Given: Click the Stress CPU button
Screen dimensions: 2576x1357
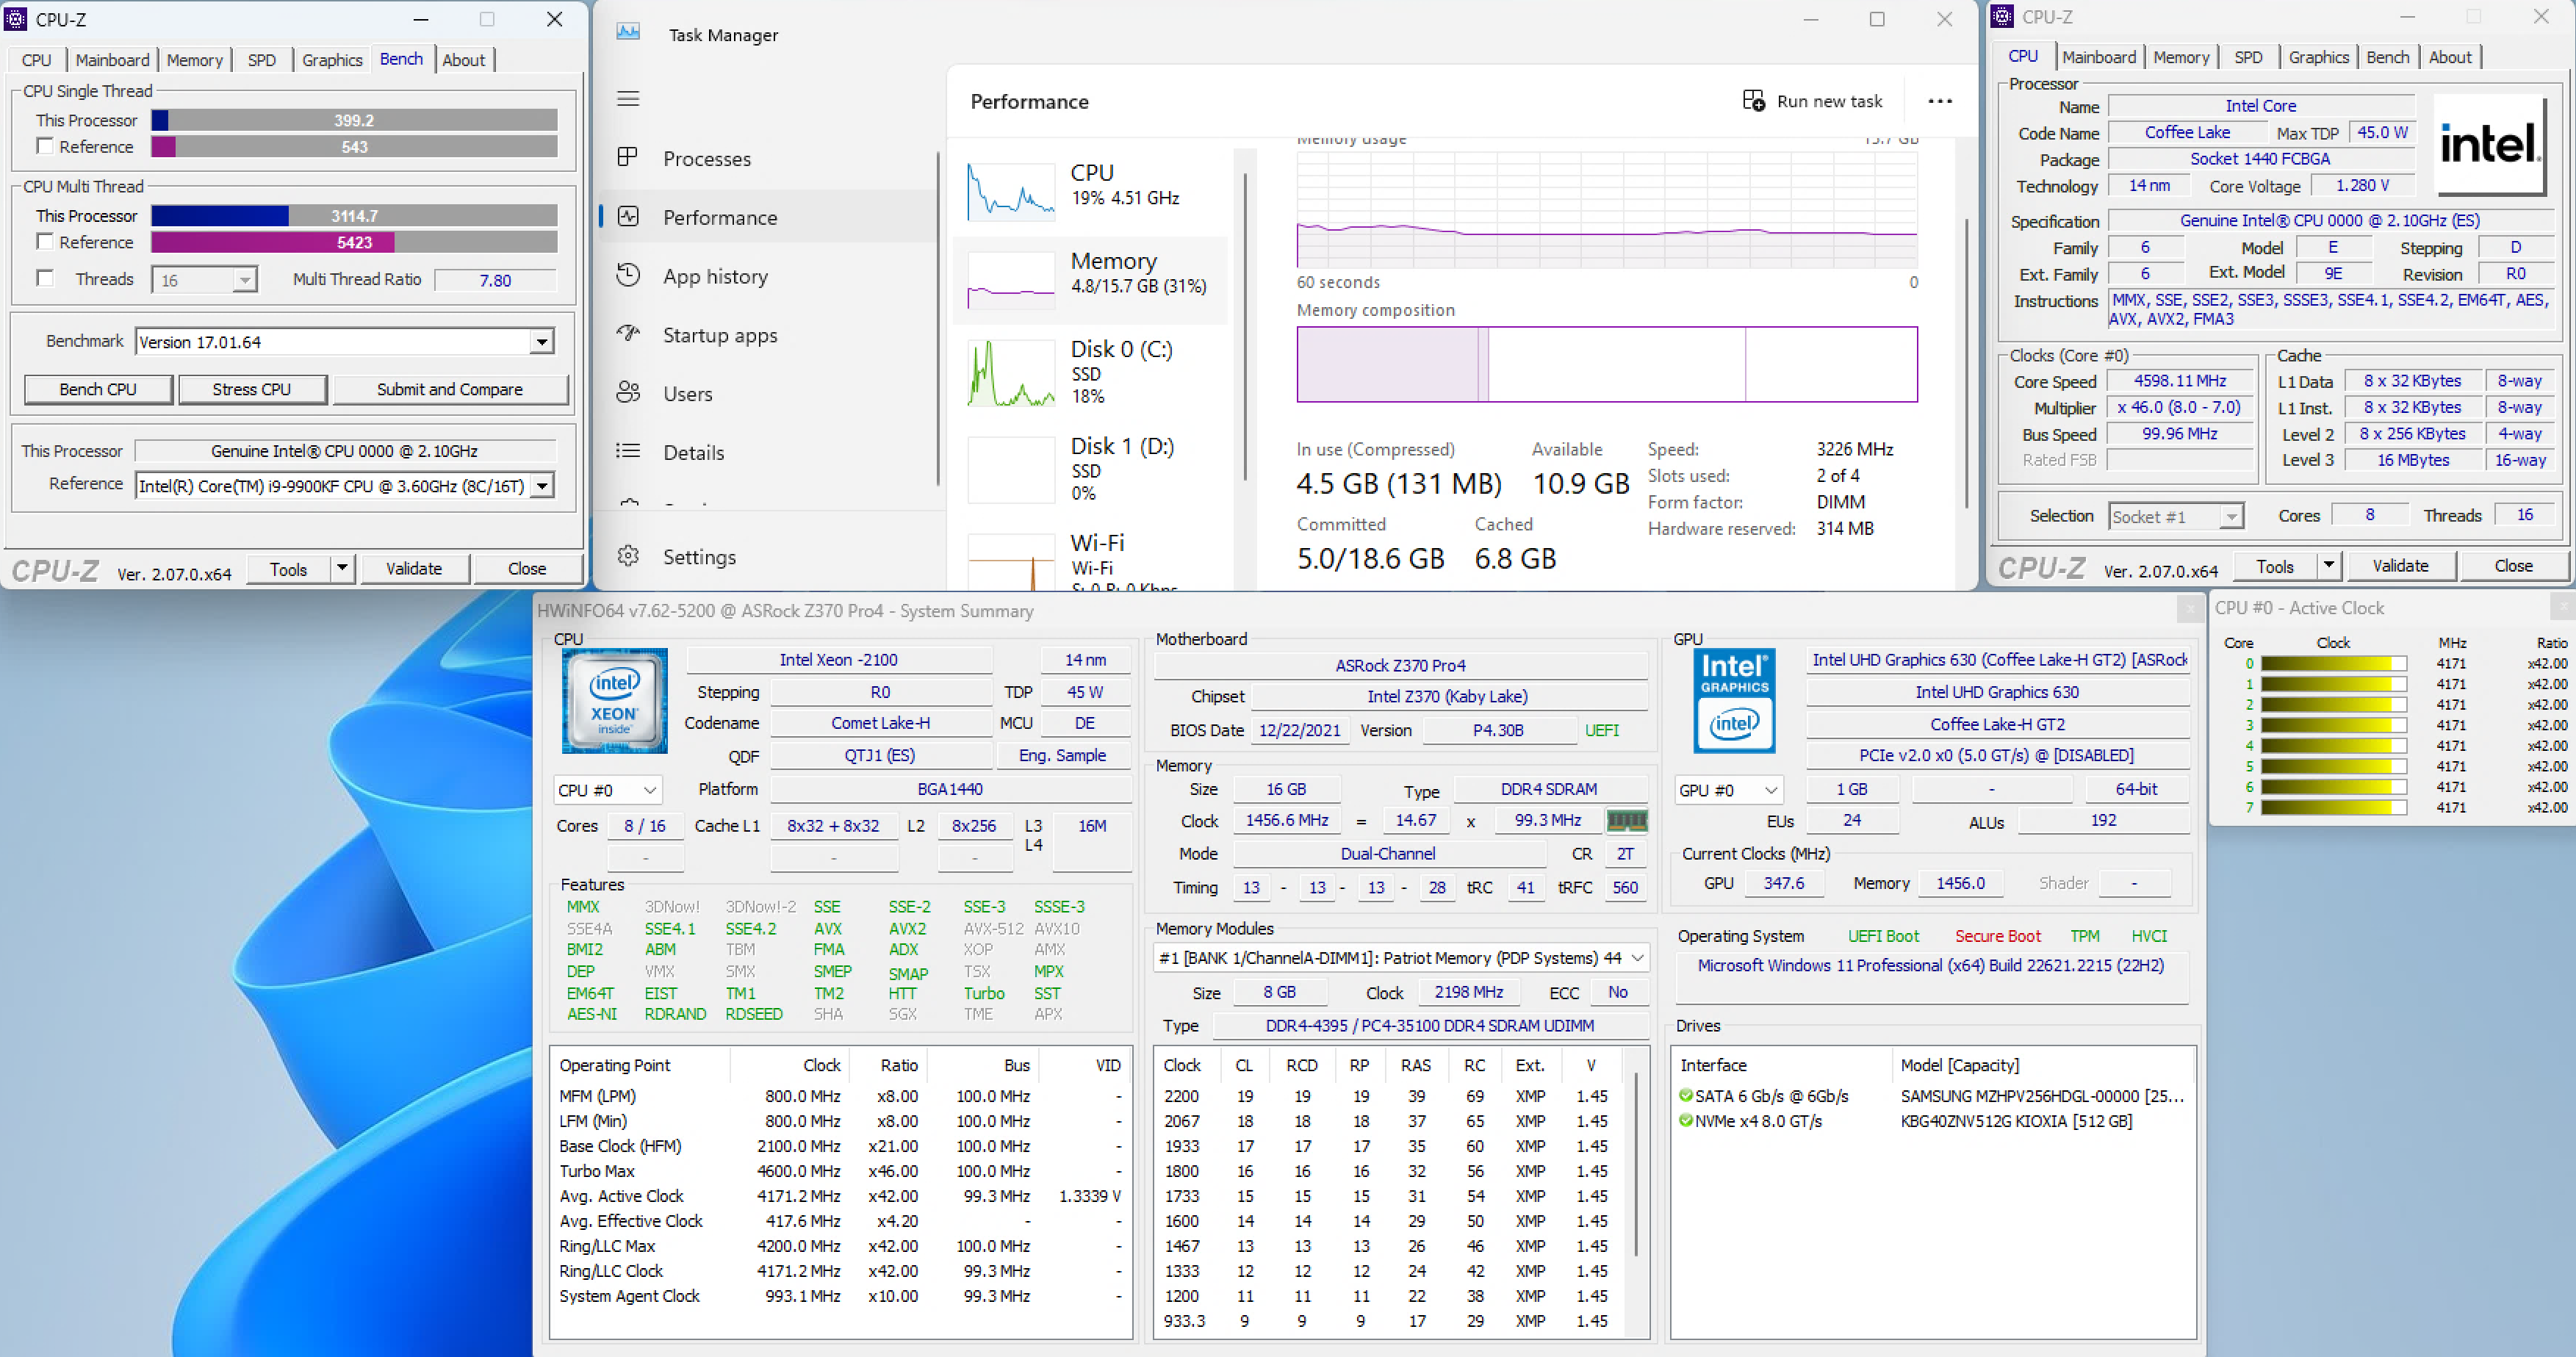Looking at the screenshot, I should (252, 389).
